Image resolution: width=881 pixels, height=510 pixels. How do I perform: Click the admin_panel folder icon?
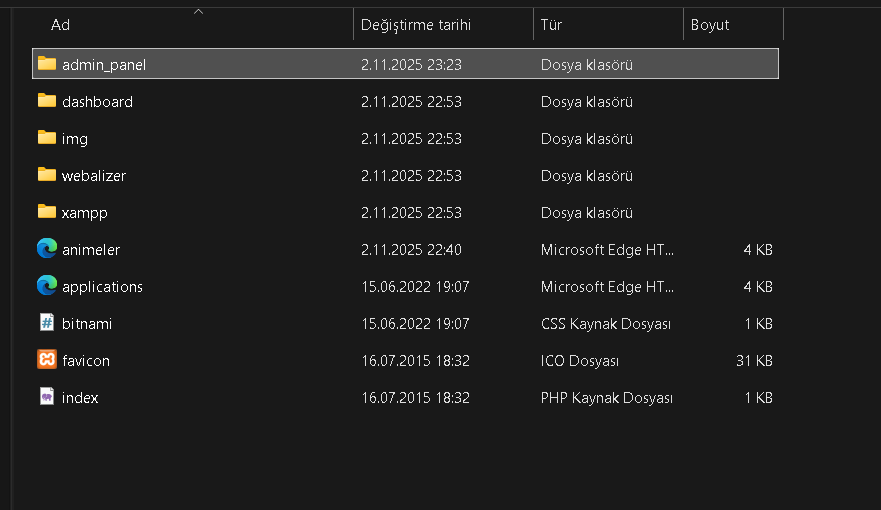tap(47, 64)
